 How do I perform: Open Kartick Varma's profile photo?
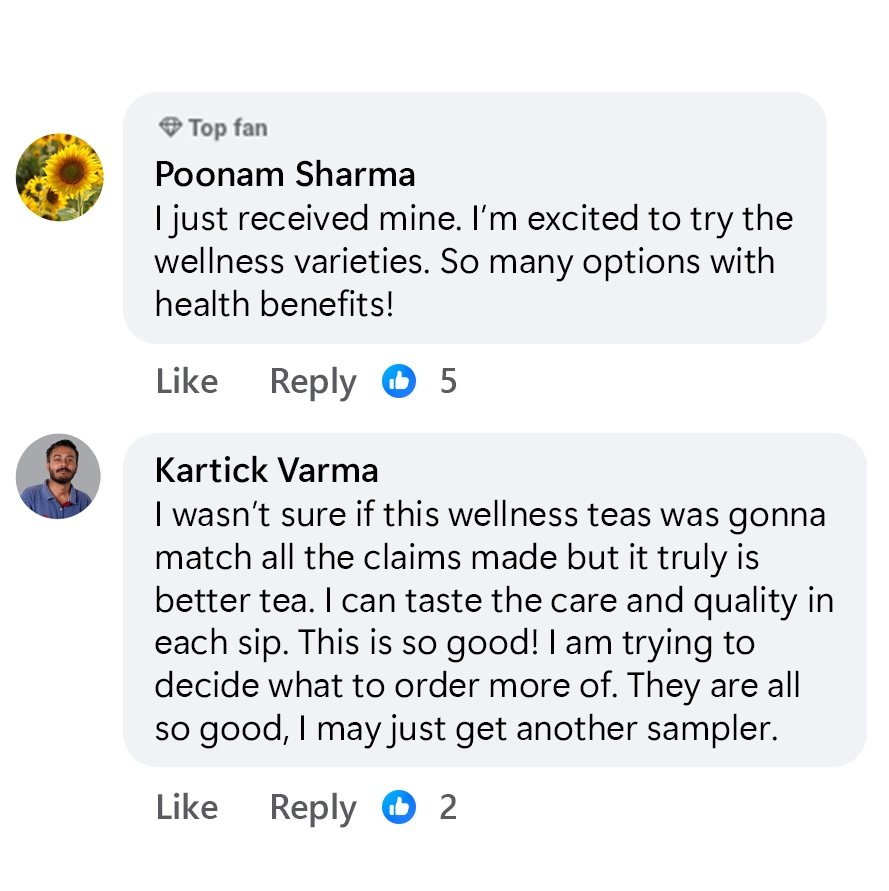coord(59,476)
